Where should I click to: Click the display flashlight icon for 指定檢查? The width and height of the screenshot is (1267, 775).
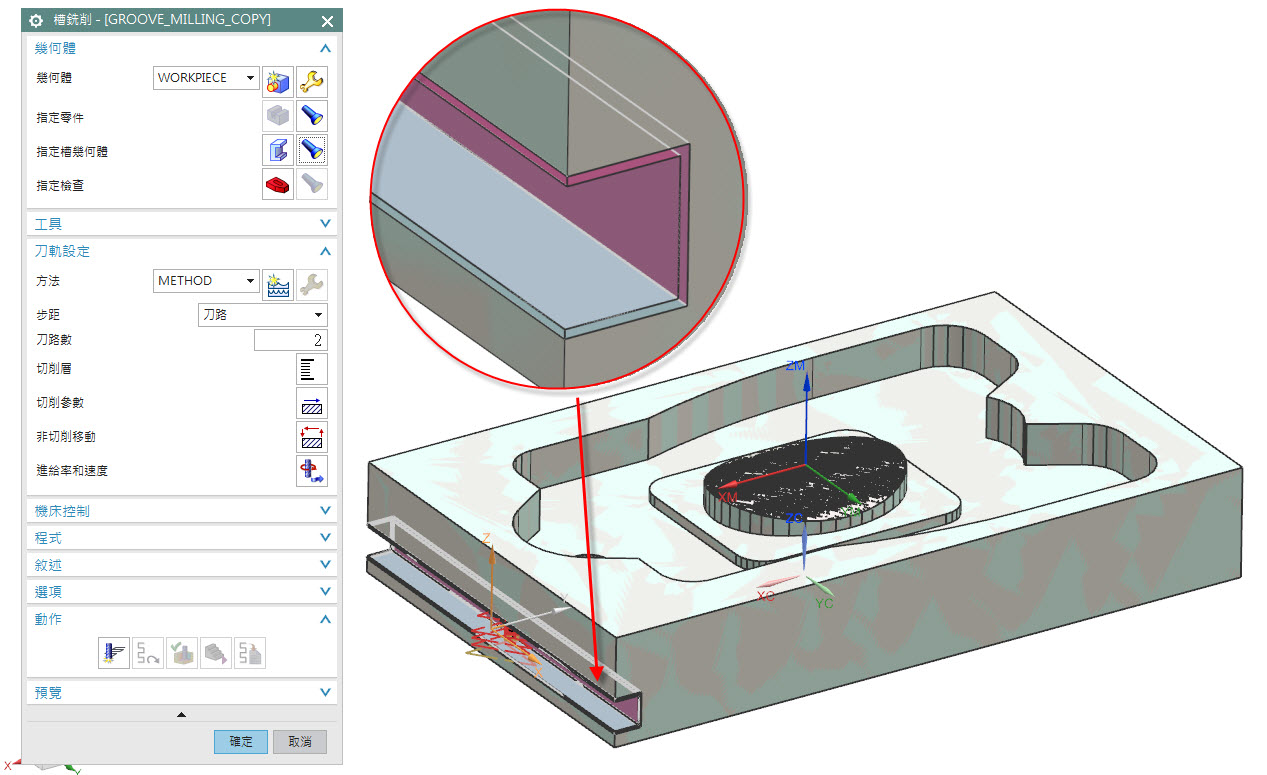tap(312, 184)
